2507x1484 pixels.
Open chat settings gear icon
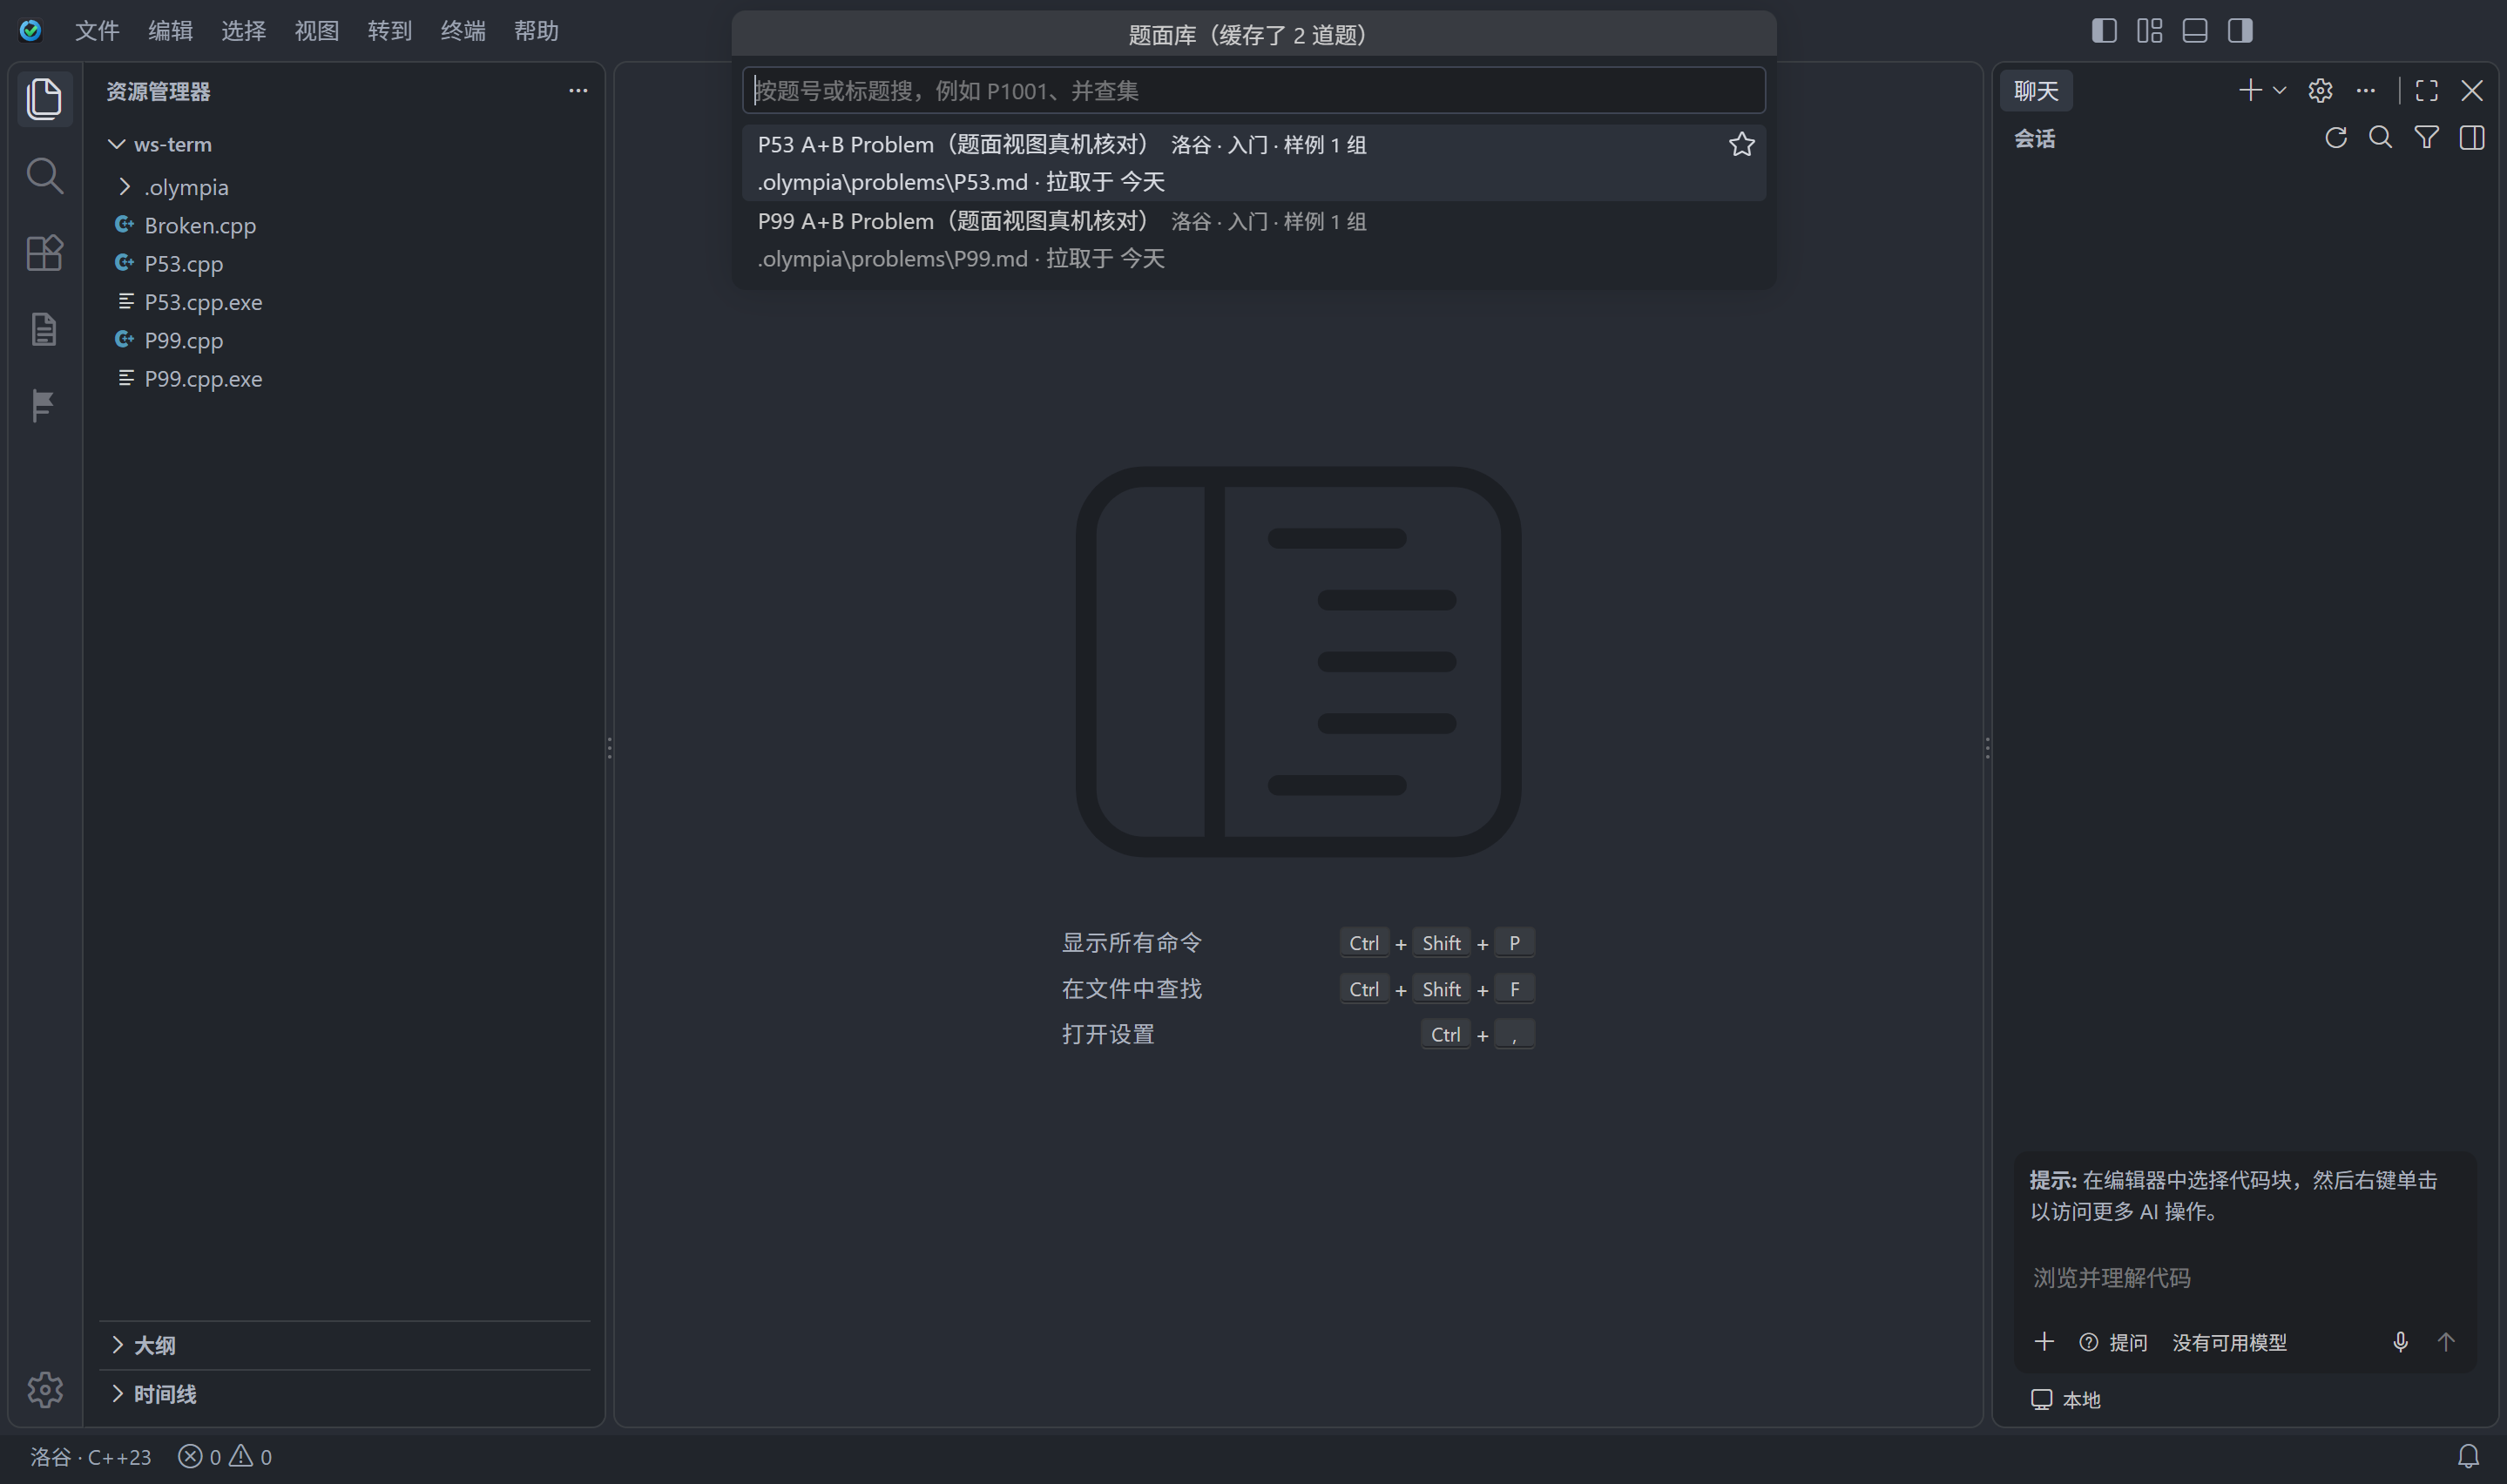point(2320,91)
